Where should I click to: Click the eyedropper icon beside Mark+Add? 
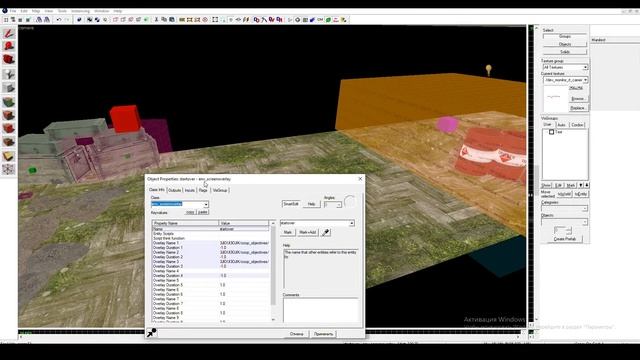[325, 233]
